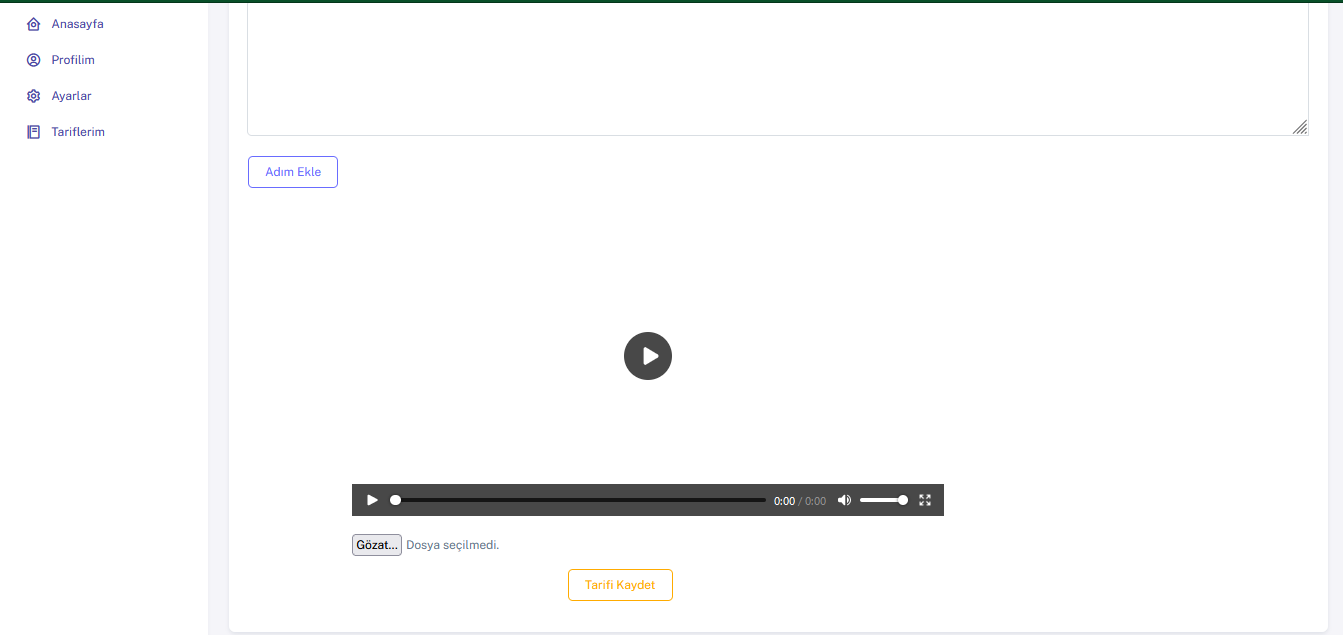This screenshot has height=635, width=1343.
Task: Click the speaker icon in the player
Action: coord(844,500)
